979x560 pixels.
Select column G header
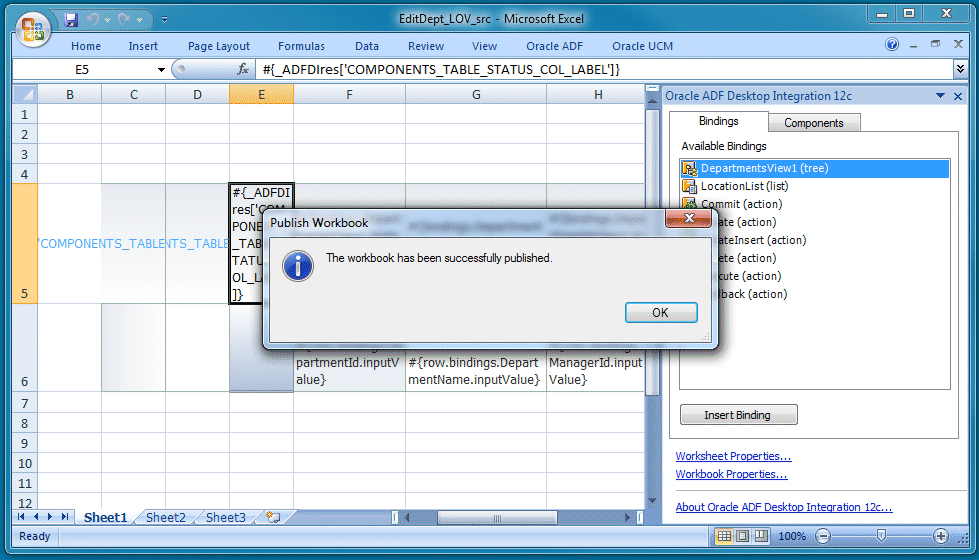click(476, 95)
